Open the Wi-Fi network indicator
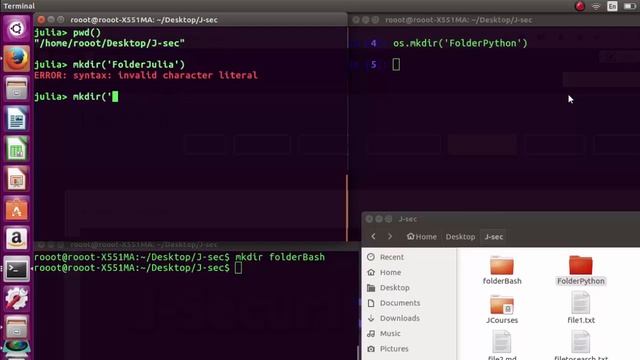The image size is (640, 360). (596, 6)
